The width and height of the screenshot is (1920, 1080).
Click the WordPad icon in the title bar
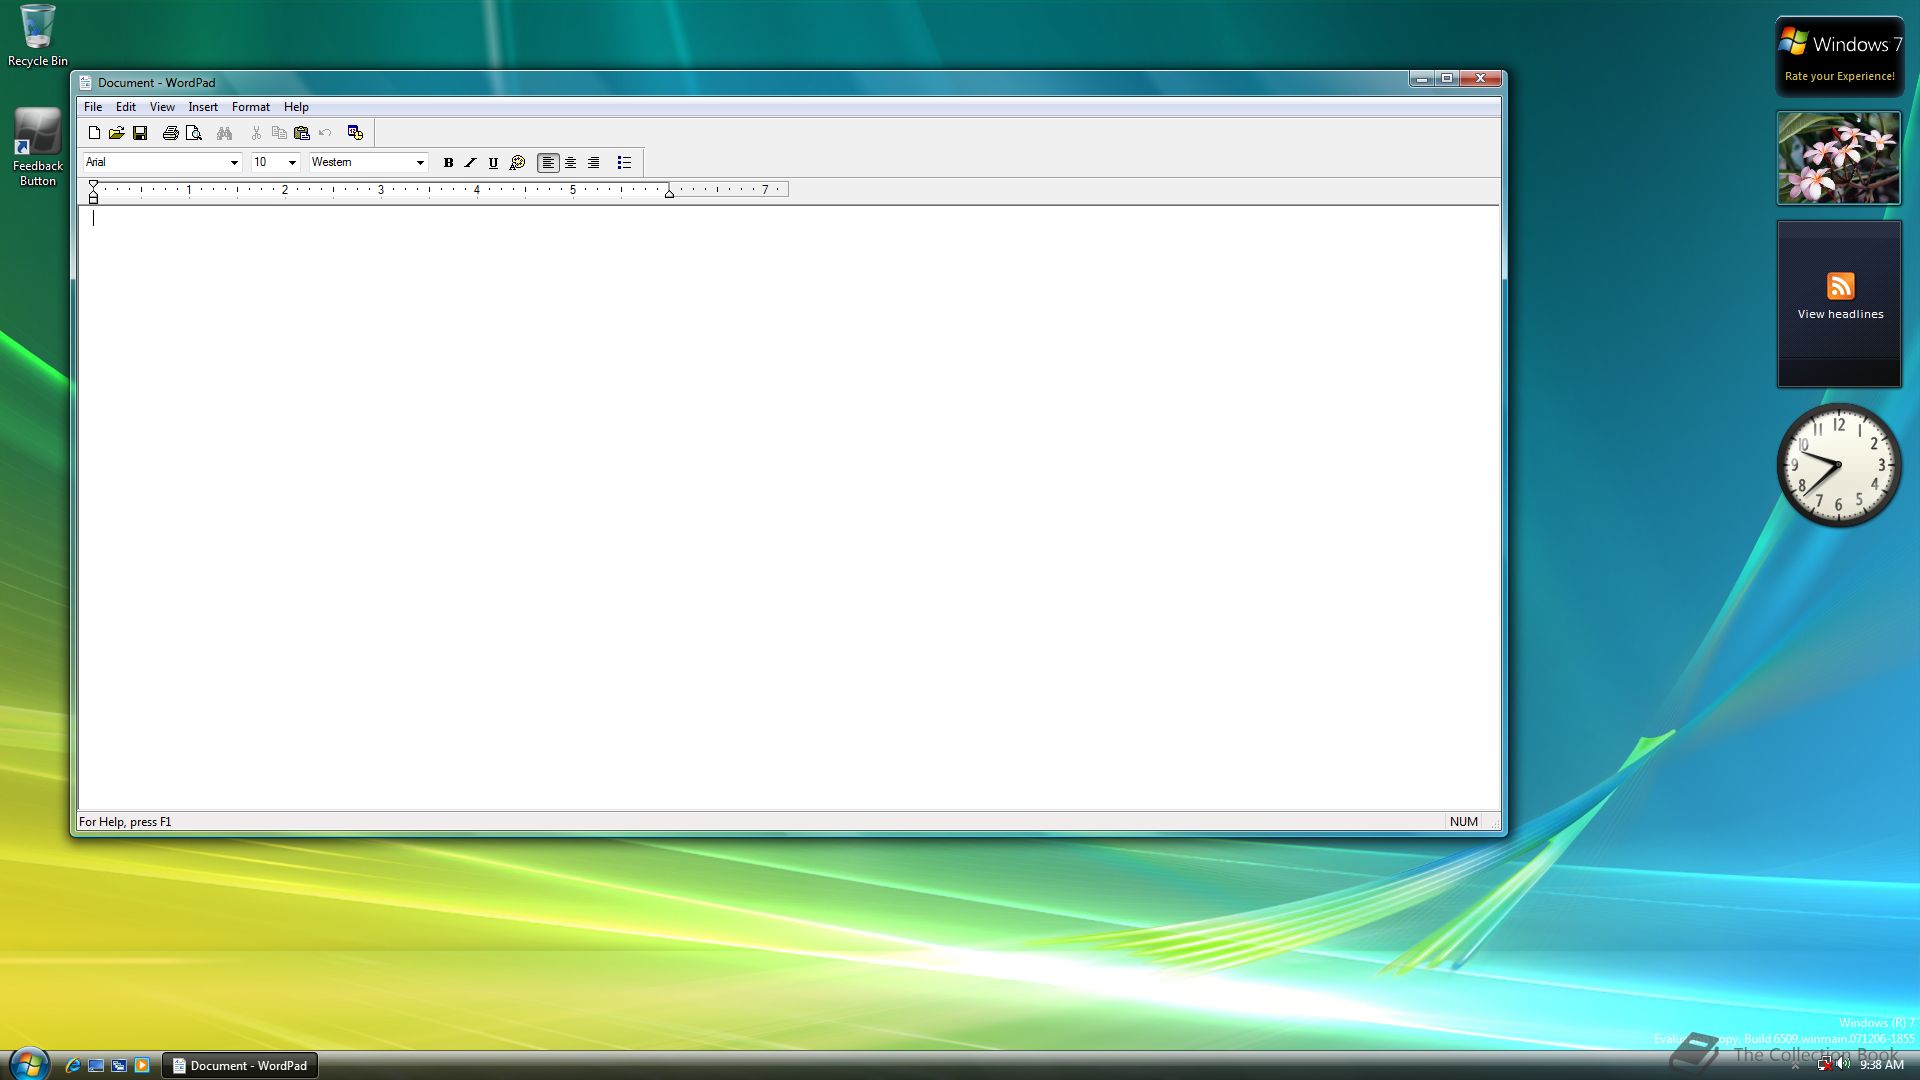[86, 82]
